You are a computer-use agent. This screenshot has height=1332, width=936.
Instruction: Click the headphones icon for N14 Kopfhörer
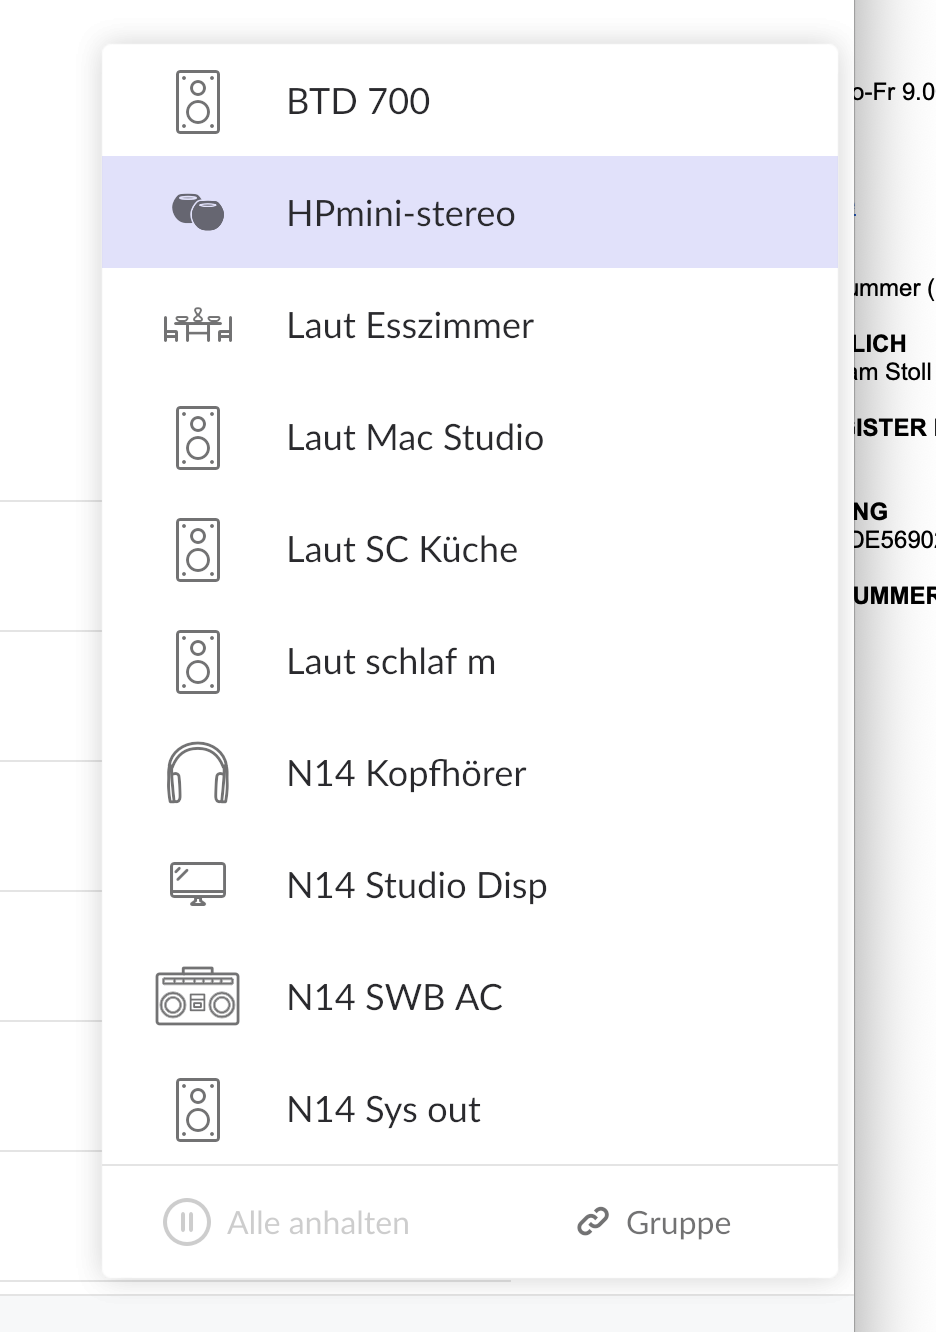(x=198, y=773)
